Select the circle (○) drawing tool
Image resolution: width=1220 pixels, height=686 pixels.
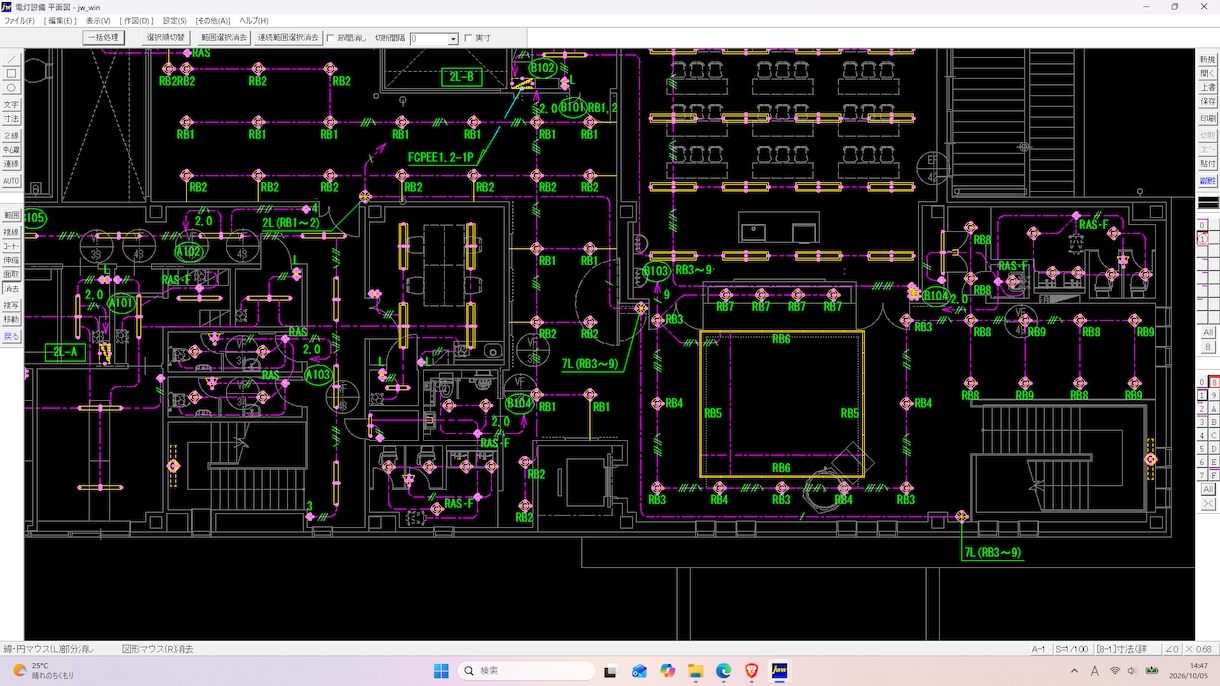pyautogui.click(x=12, y=89)
